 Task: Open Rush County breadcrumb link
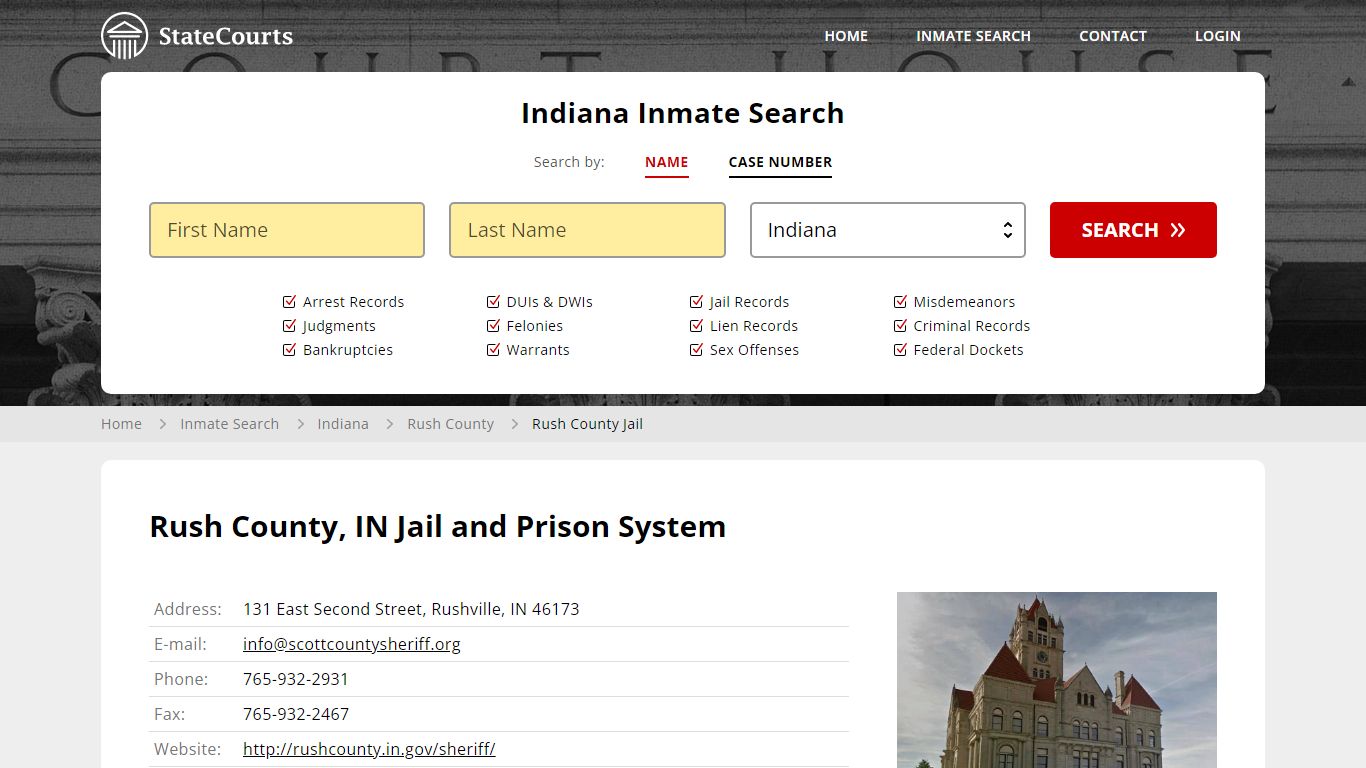point(450,424)
